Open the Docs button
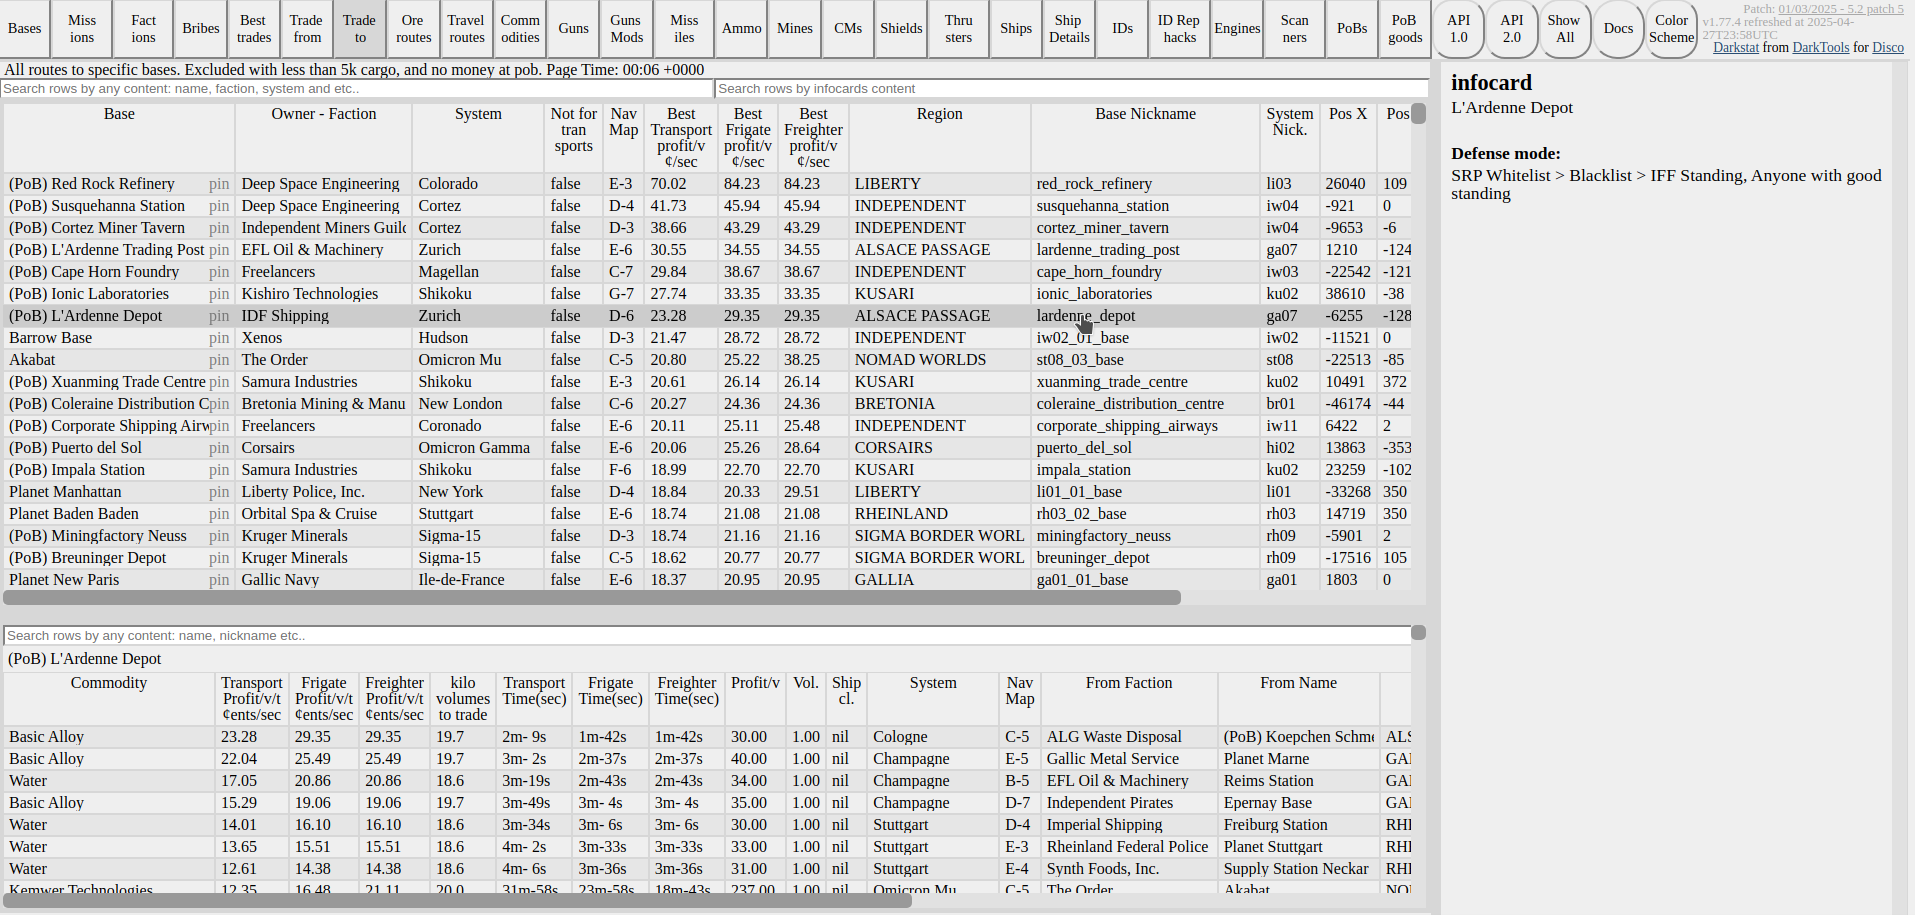 tap(1618, 29)
